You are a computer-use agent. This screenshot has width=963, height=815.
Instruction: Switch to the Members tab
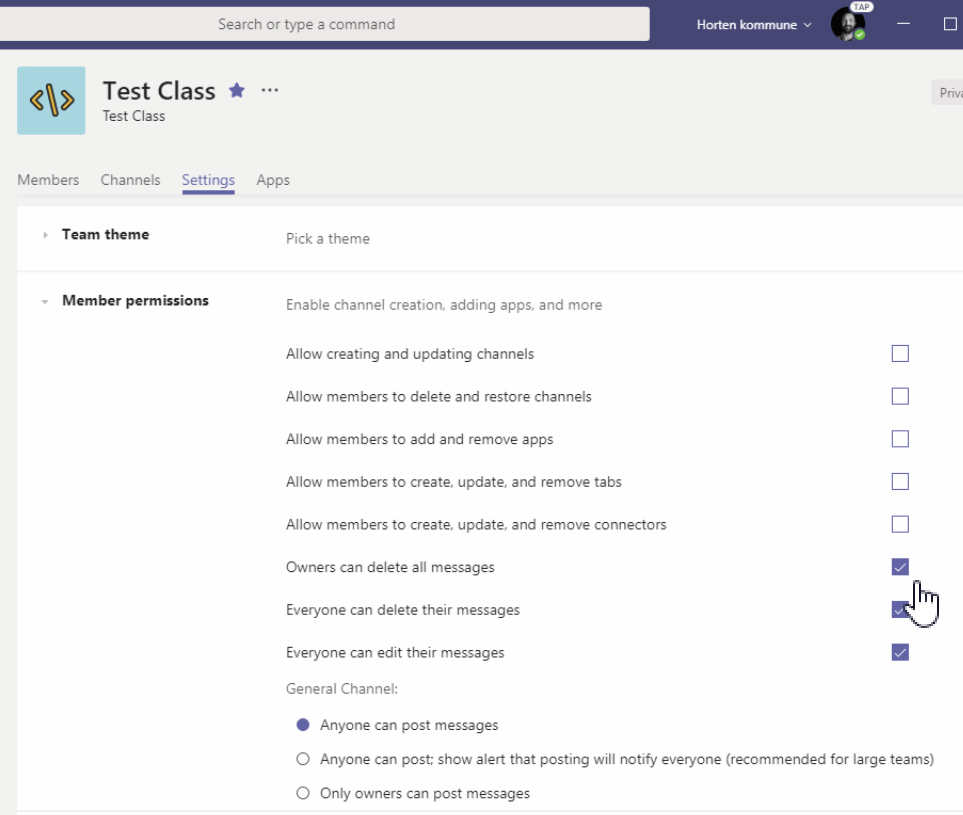[48, 180]
